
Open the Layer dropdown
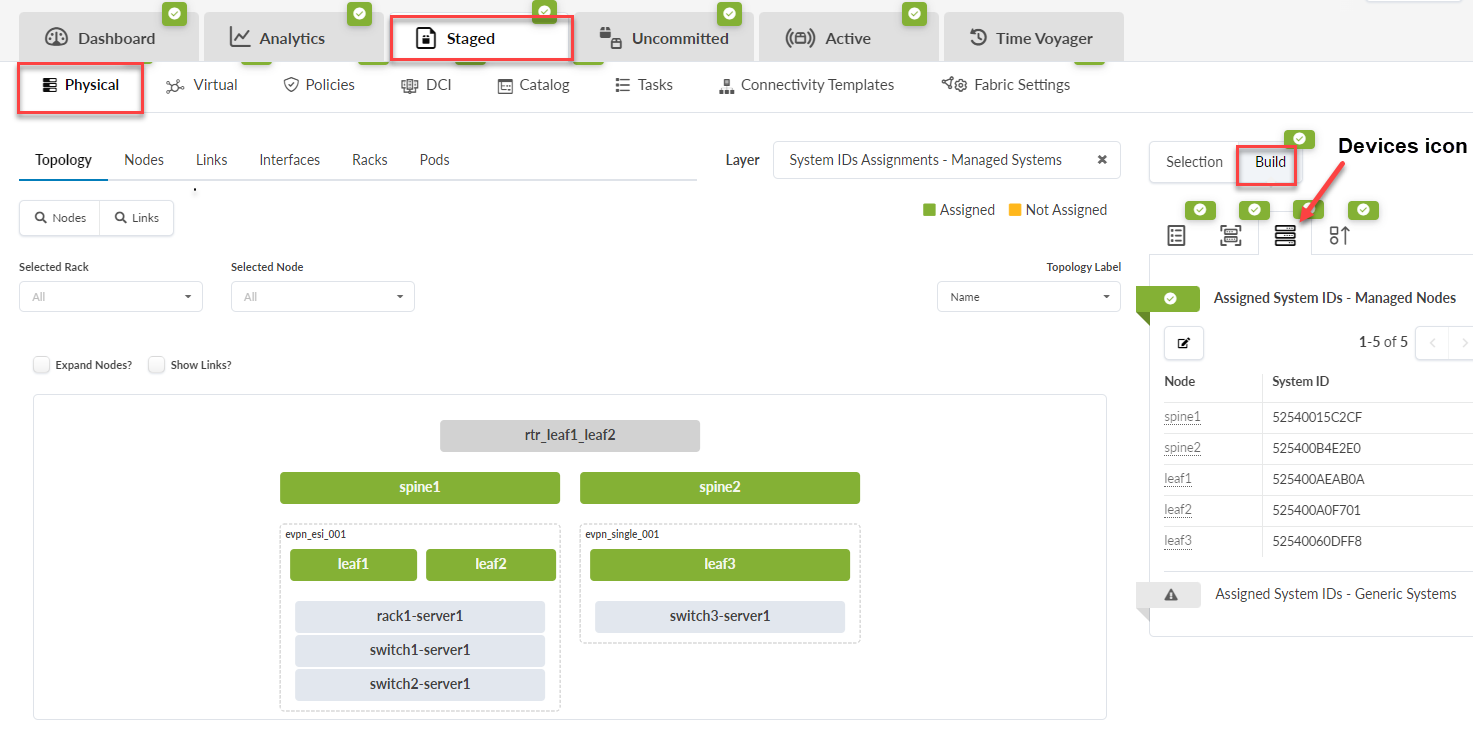[x=947, y=160]
